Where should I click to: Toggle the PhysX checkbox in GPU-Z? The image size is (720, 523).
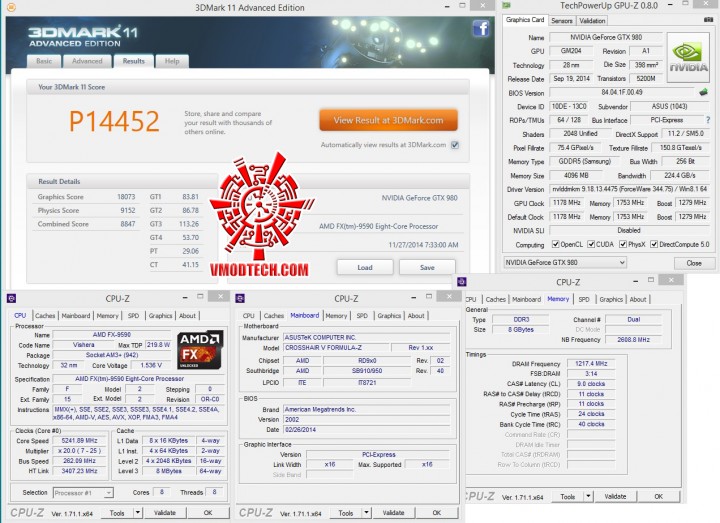click(623, 244)
